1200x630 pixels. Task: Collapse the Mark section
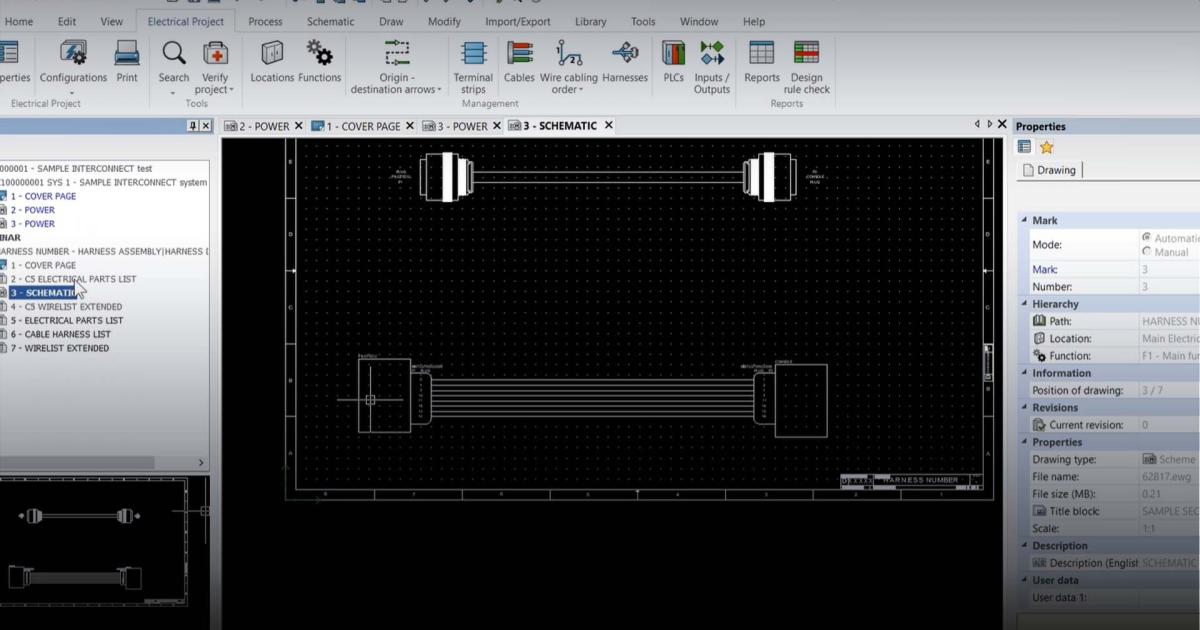pyautogui.click(x=1023, y=220)
